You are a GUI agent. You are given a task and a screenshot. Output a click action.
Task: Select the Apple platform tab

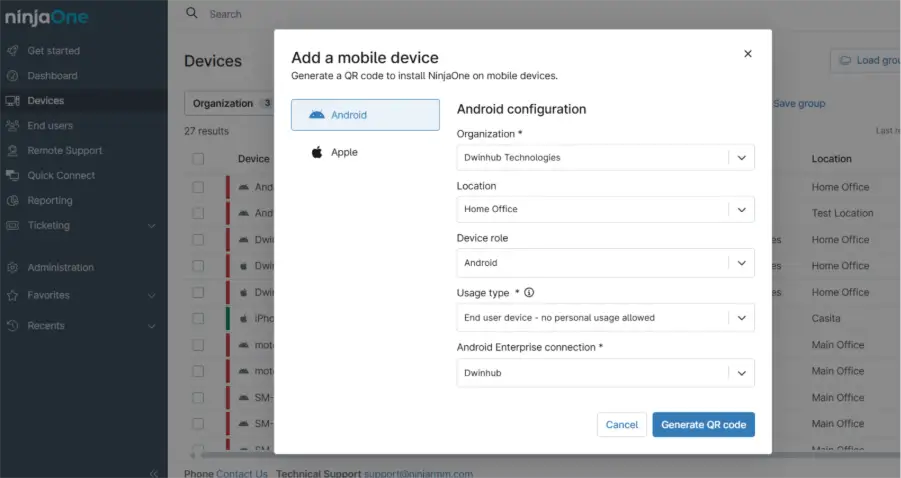click(365, 152)
